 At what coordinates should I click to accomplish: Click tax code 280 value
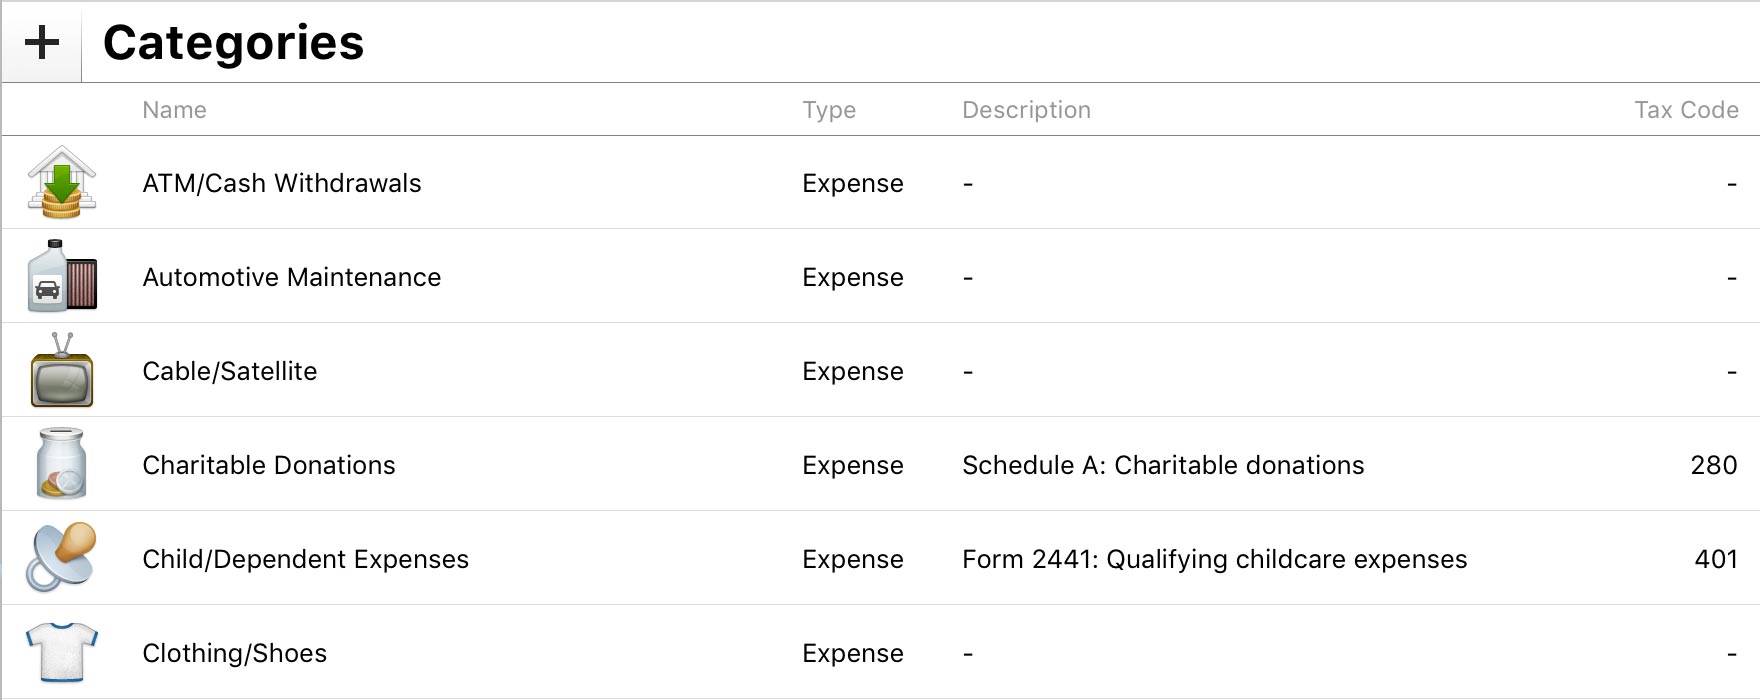point(1714,466)
